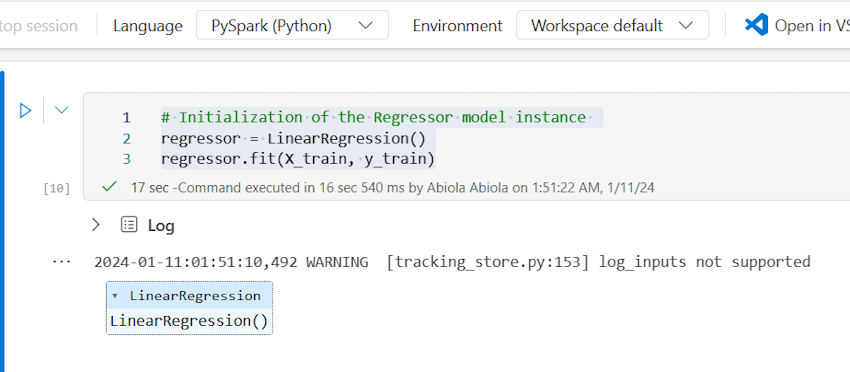Click the command executed status message
Screen dimensions: 850x372
[x=392, y=188]
